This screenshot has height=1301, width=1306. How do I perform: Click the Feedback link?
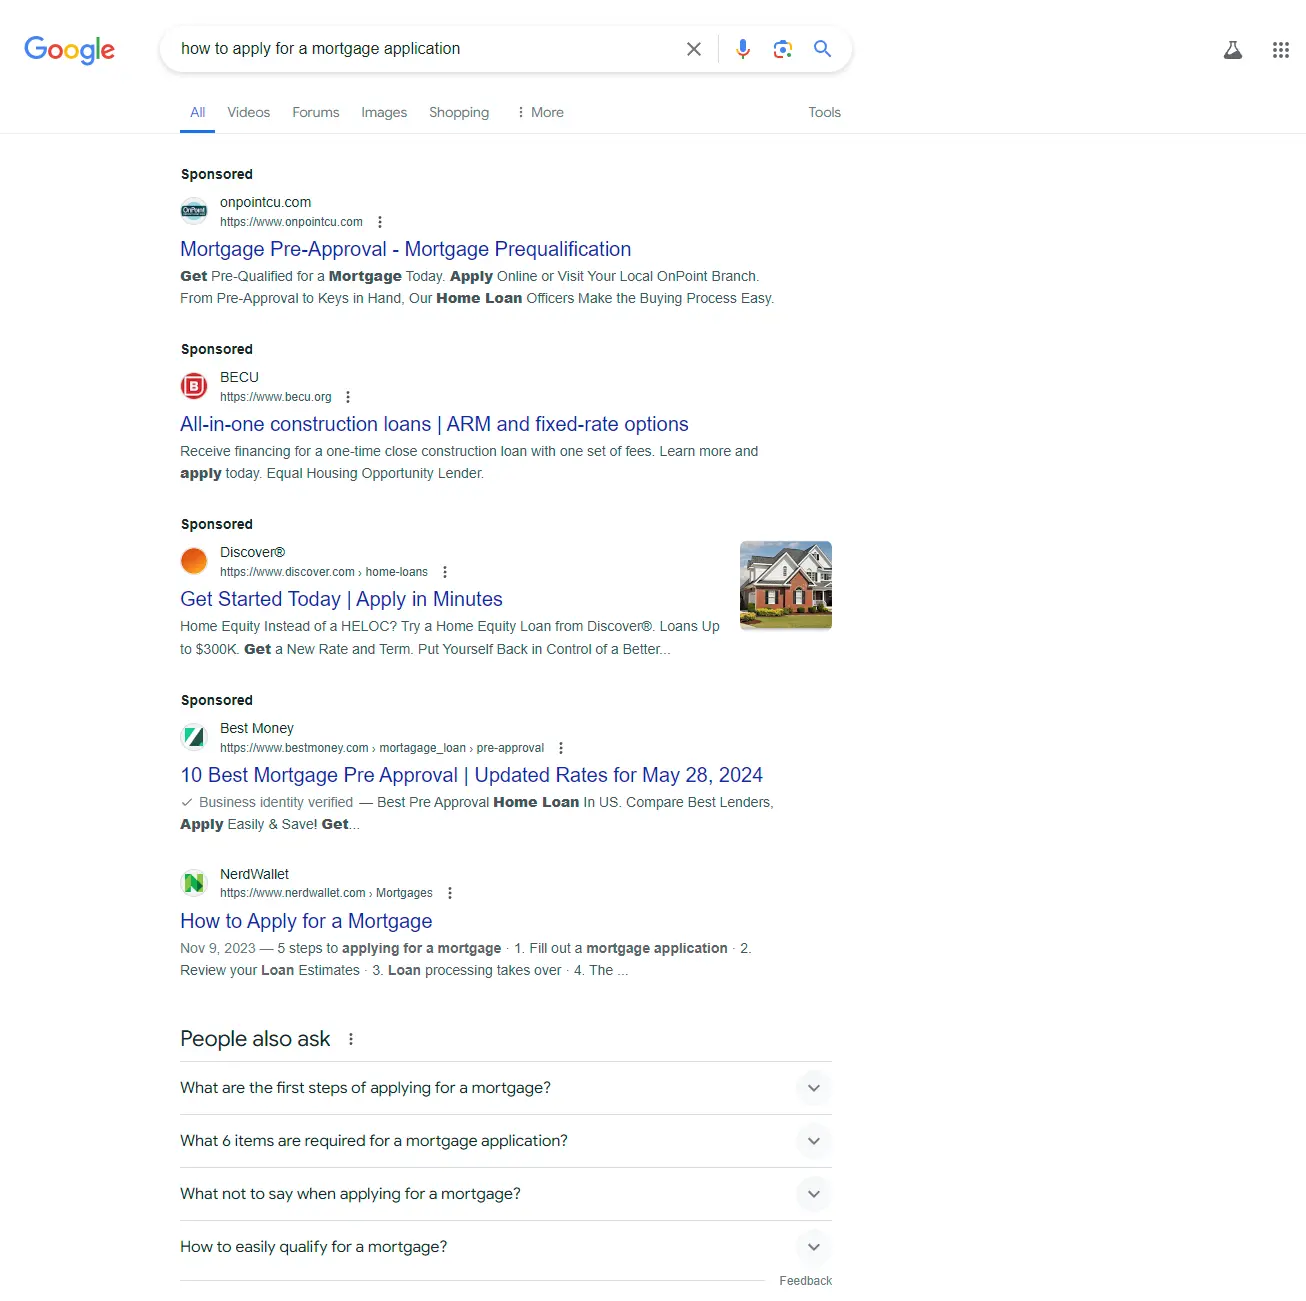tap(806, 1281)
